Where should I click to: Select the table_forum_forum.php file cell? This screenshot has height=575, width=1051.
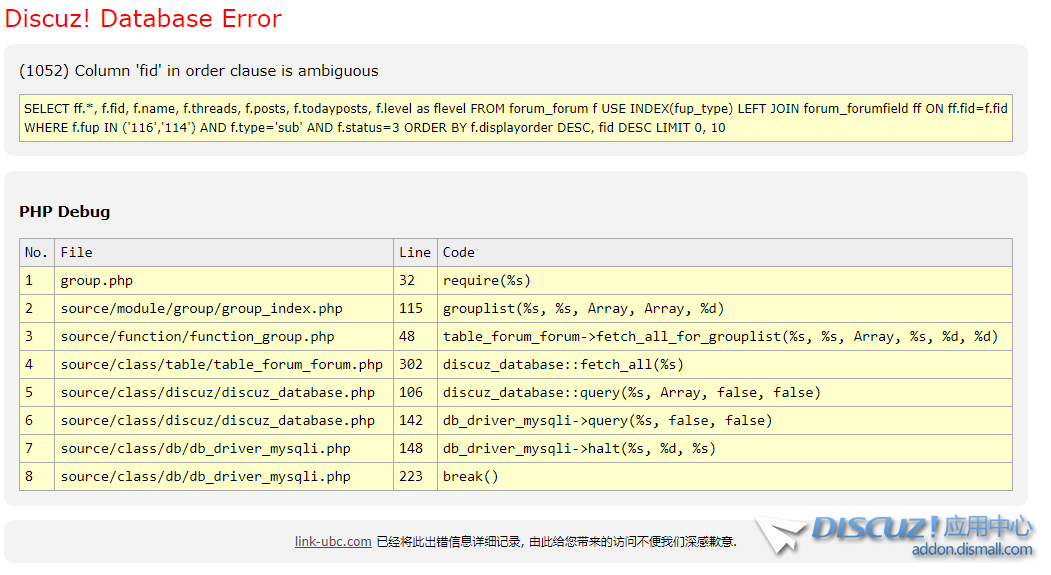tap(224, 365)
